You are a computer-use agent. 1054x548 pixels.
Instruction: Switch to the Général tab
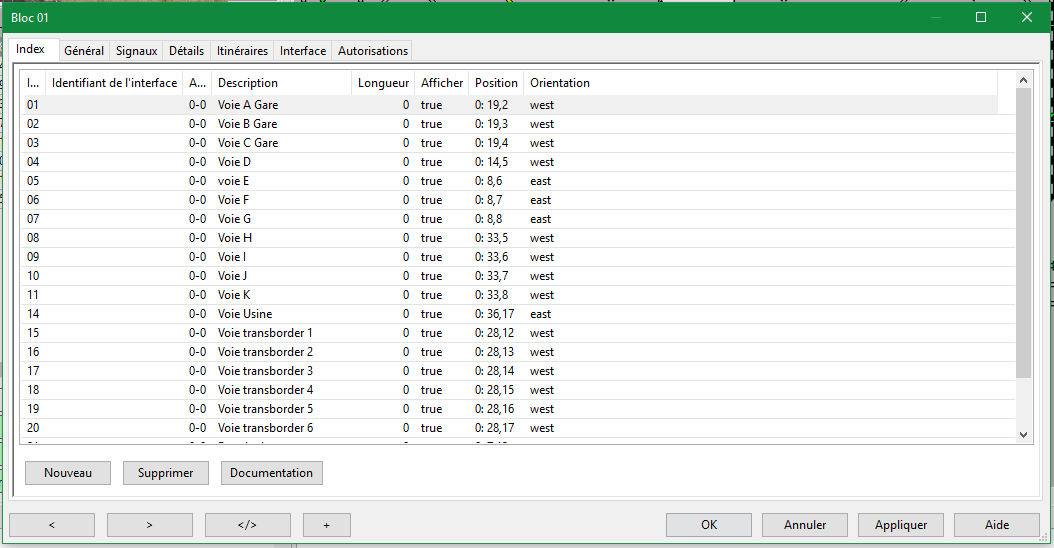[84, 51]
